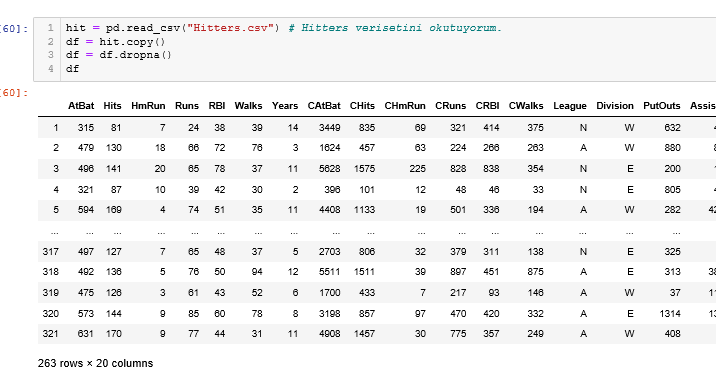
Task: Click the CHmRun column header
Action: pos(405,106)
